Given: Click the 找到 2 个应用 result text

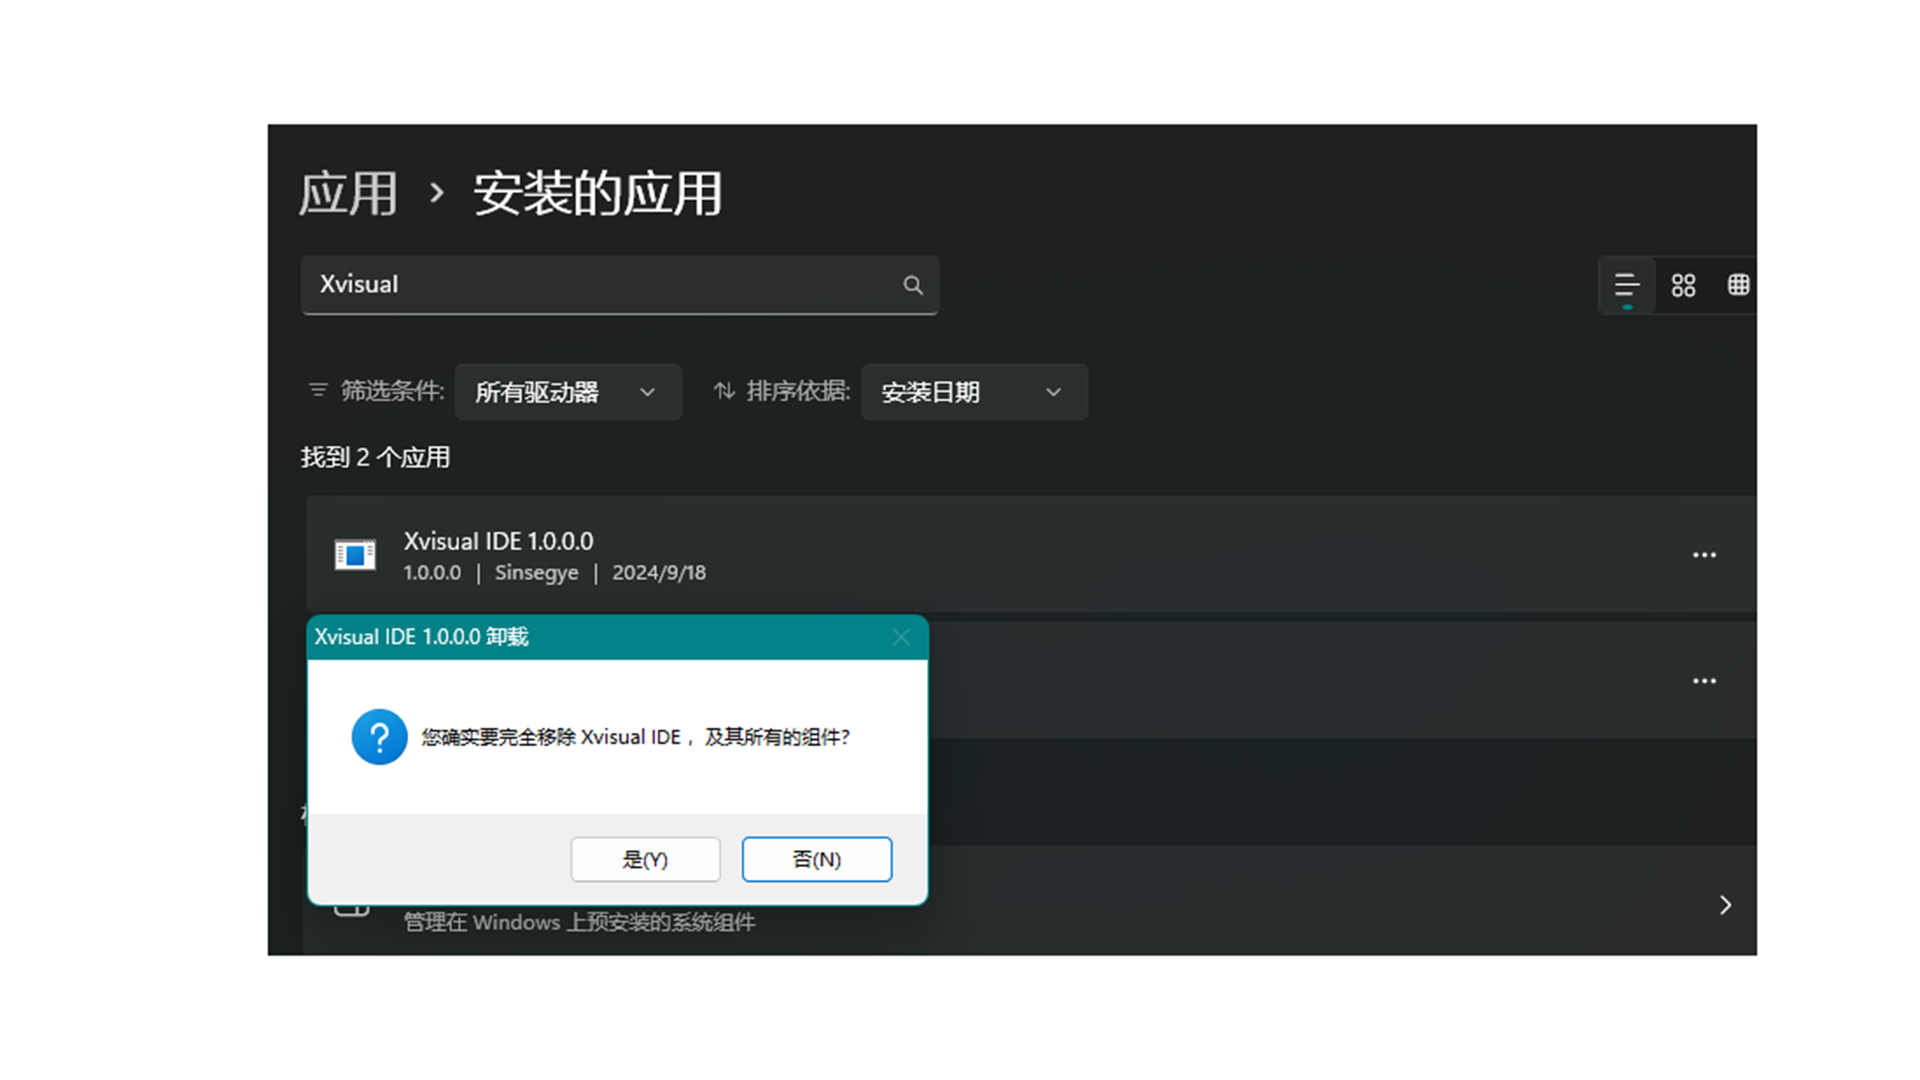Looking at the screenshot, I should tap(376, 458).
